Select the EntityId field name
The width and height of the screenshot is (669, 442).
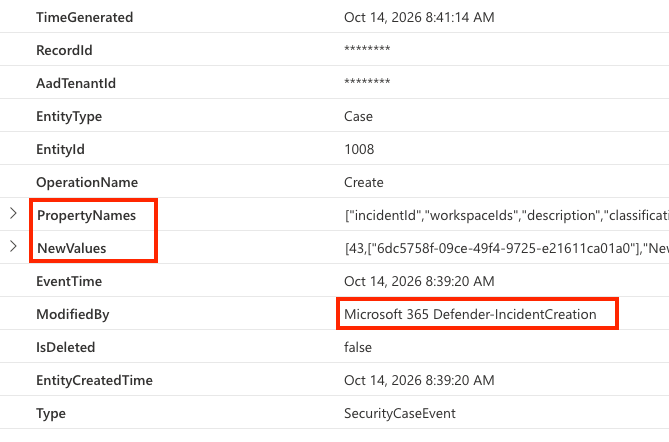pyautogui.click(x=60, y=149)
